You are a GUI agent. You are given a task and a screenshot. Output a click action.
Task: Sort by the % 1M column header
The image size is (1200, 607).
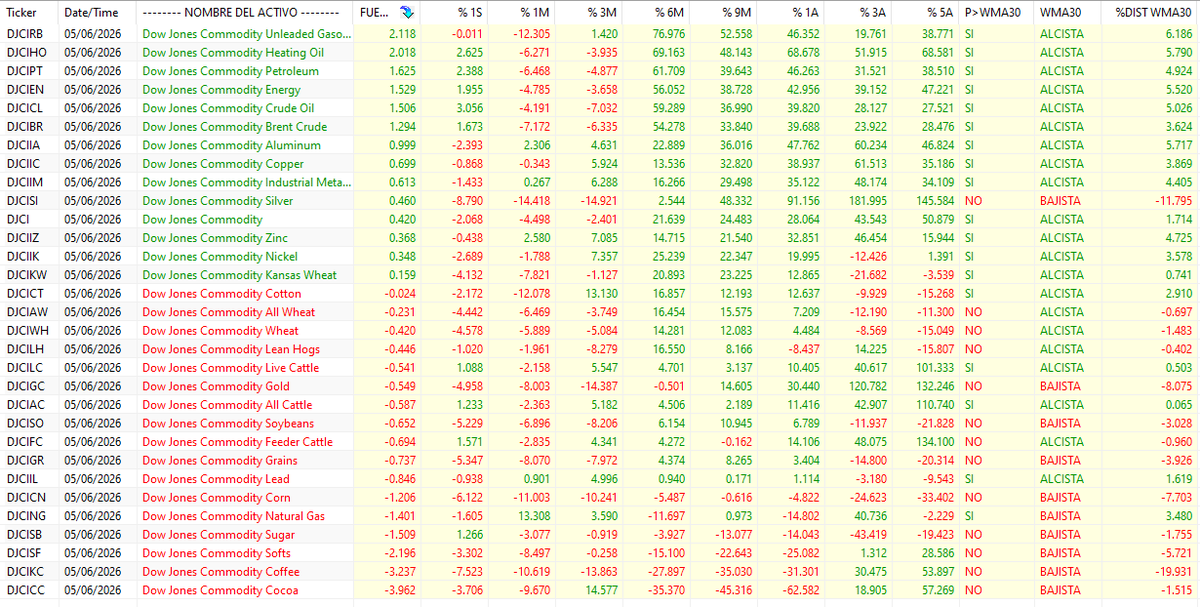coord(535,13)
